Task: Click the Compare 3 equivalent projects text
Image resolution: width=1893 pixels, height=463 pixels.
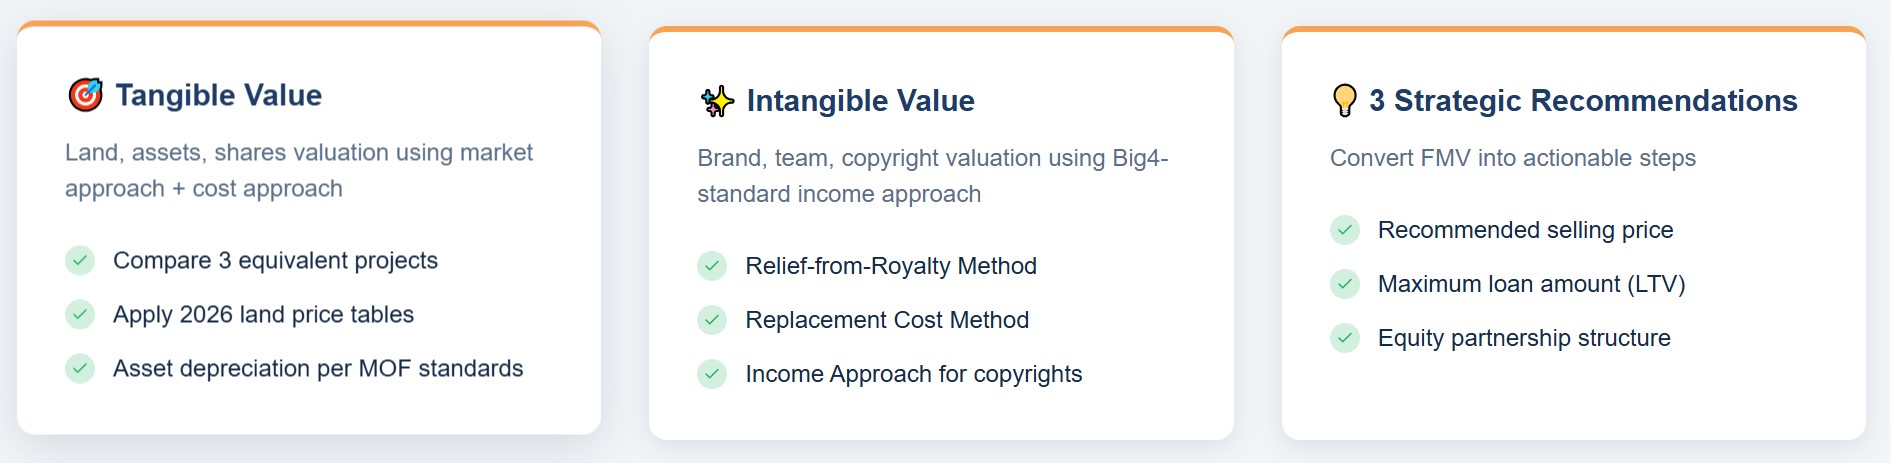Action: [275, 261]
